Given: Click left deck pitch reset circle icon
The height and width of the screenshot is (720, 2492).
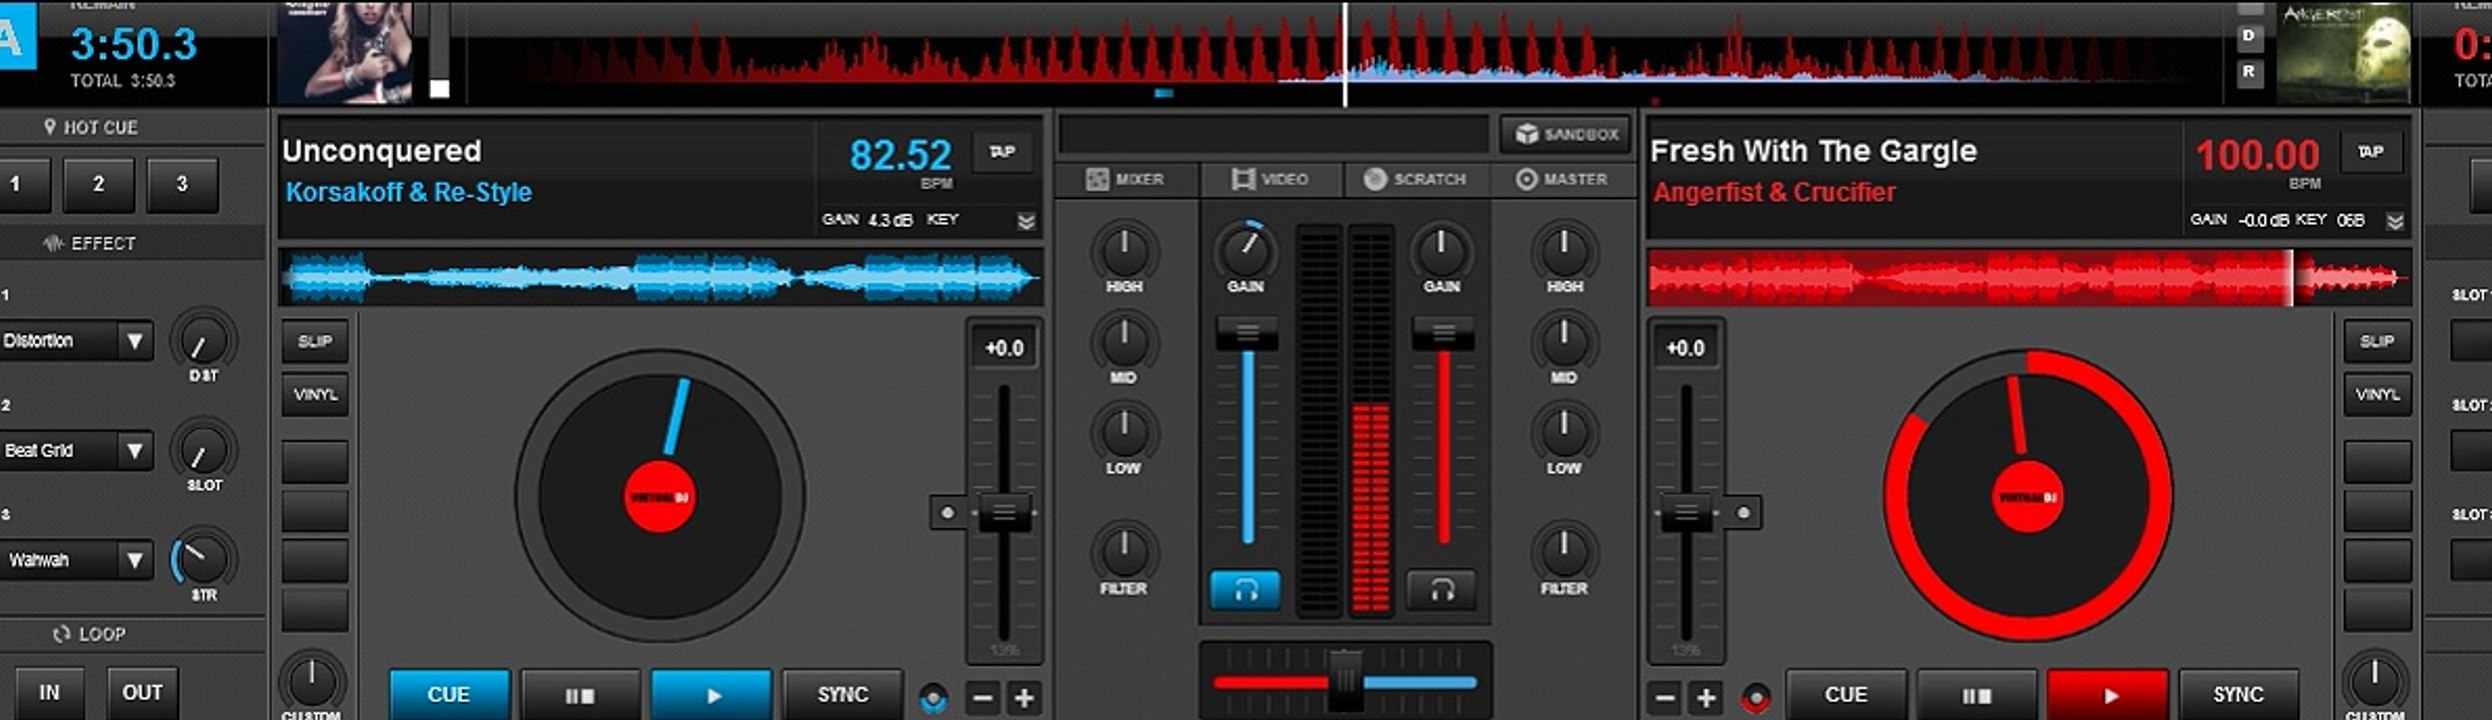Looking at the screenshot, I should (x=933, y=698).
